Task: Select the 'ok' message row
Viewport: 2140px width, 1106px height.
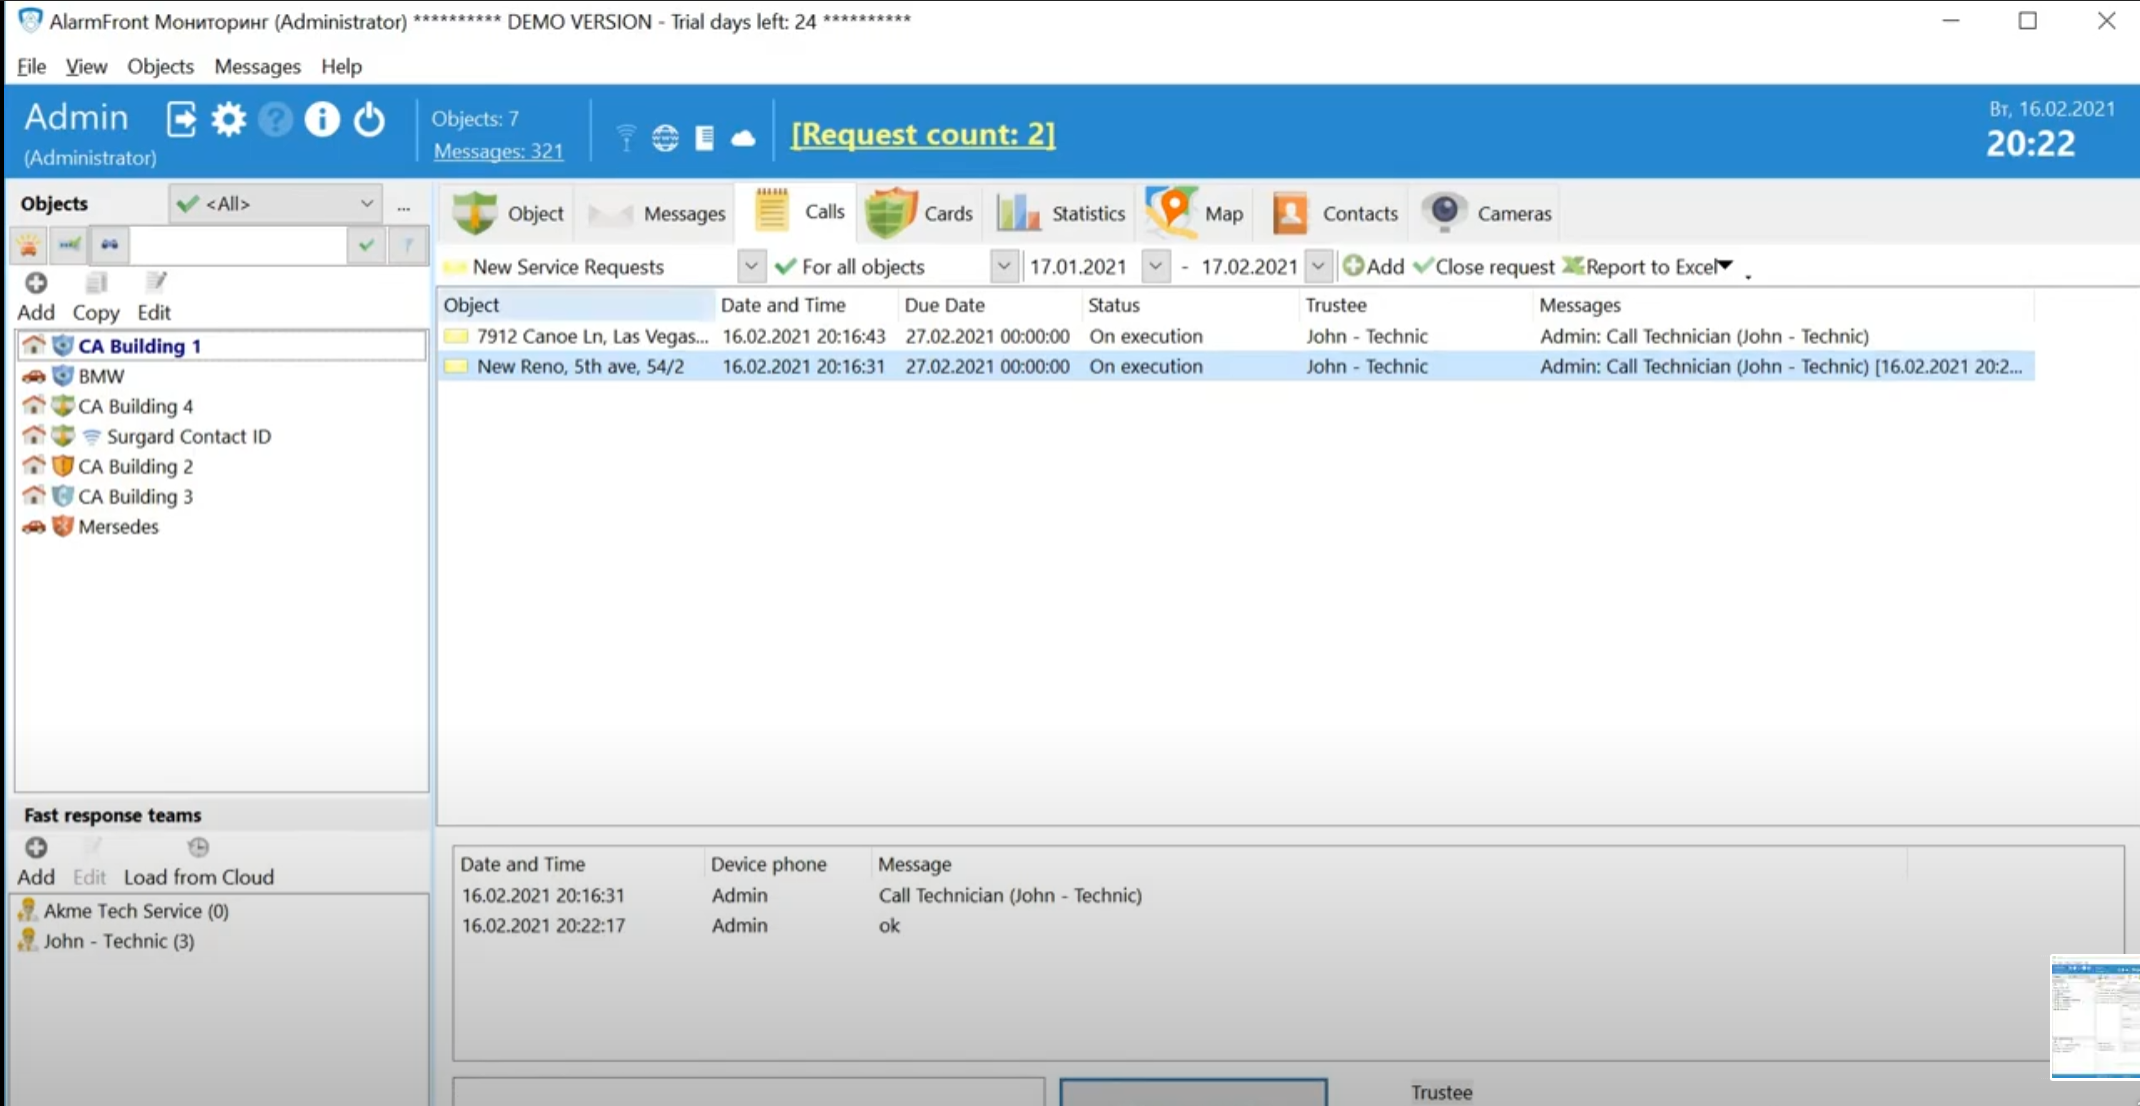Action: (1180, 925)
